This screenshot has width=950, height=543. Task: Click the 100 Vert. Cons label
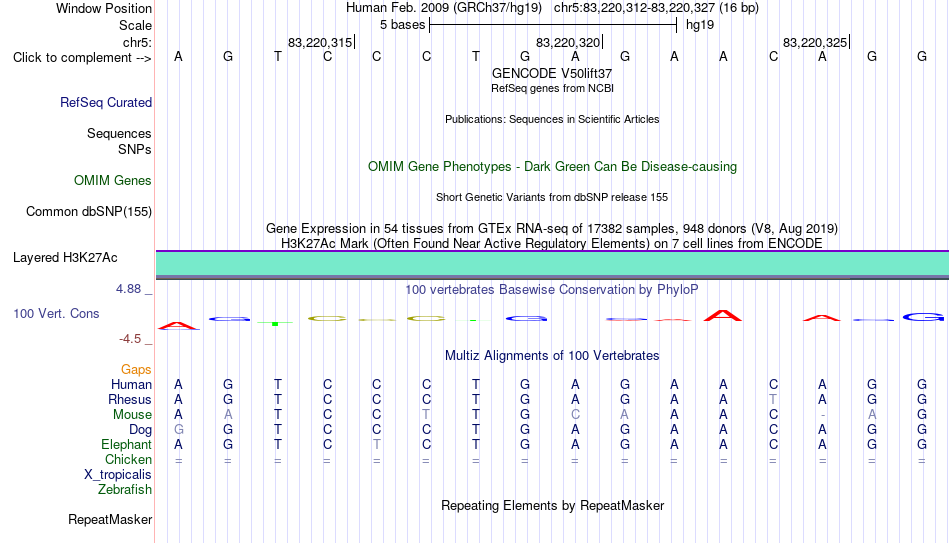56,313
